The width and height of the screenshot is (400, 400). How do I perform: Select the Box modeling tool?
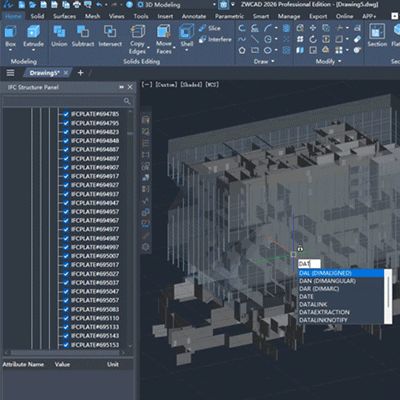[10, 36]
